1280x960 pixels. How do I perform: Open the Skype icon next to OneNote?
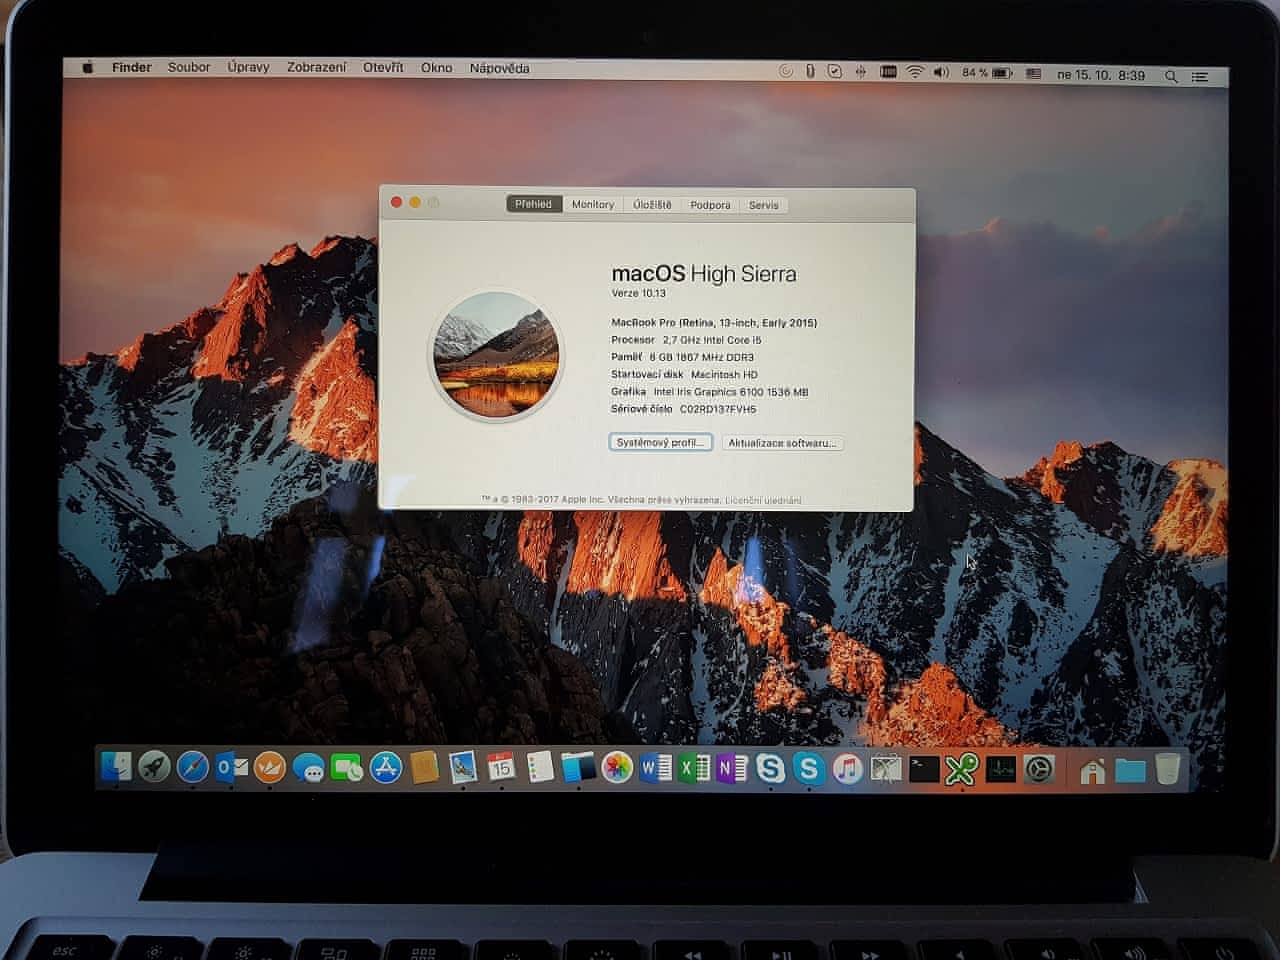770,768
